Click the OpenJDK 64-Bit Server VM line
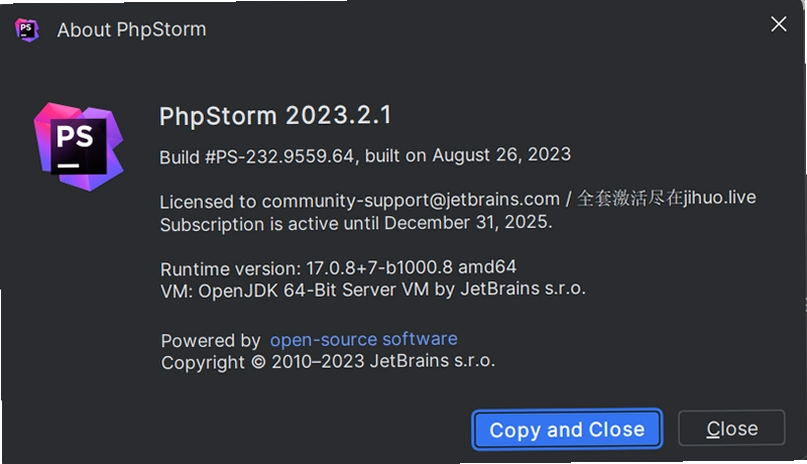 (x=373, y=290)
